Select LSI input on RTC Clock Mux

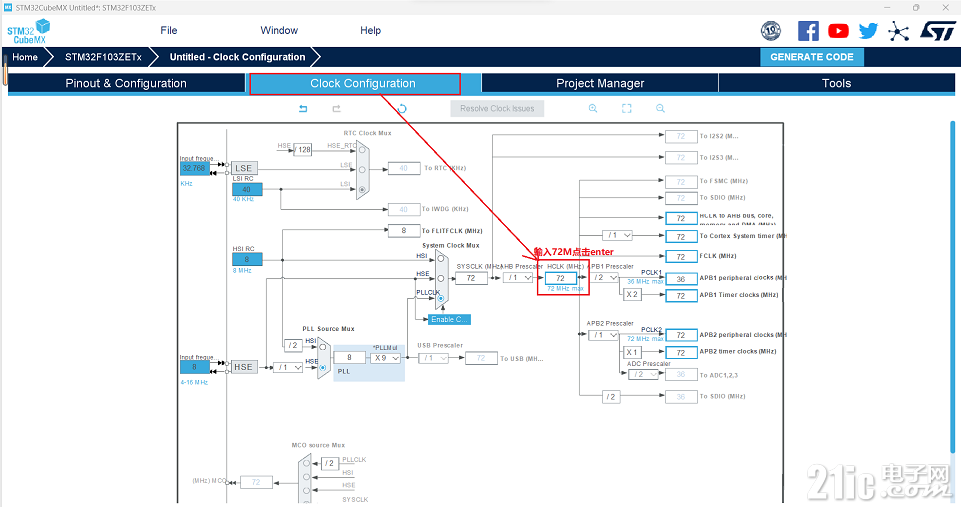[362, 189]
